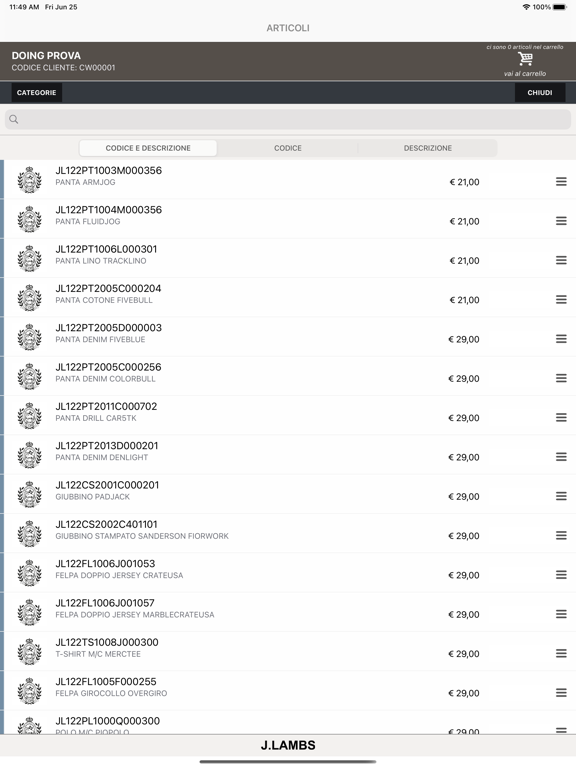This screenshot has width=576, height=768.
Task: Select the CODICE E DESCRIZIONE tab
Action: 148,148
